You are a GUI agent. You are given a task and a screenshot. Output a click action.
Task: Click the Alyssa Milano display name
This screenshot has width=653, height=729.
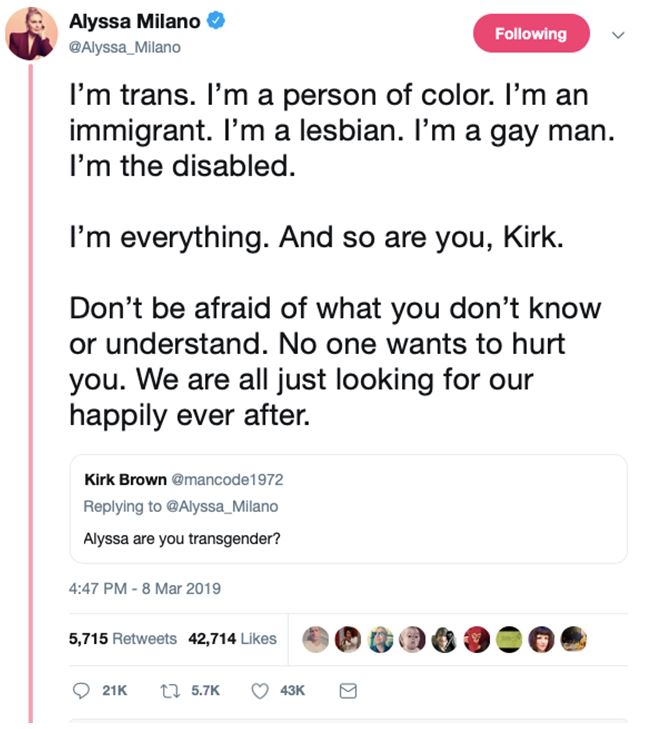[134, 22]
